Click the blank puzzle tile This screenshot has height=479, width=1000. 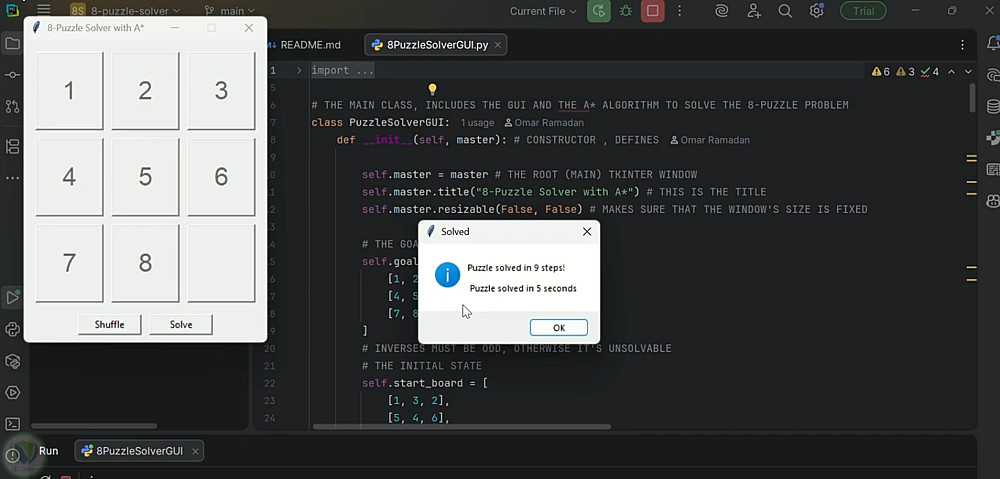coord(221,263)
